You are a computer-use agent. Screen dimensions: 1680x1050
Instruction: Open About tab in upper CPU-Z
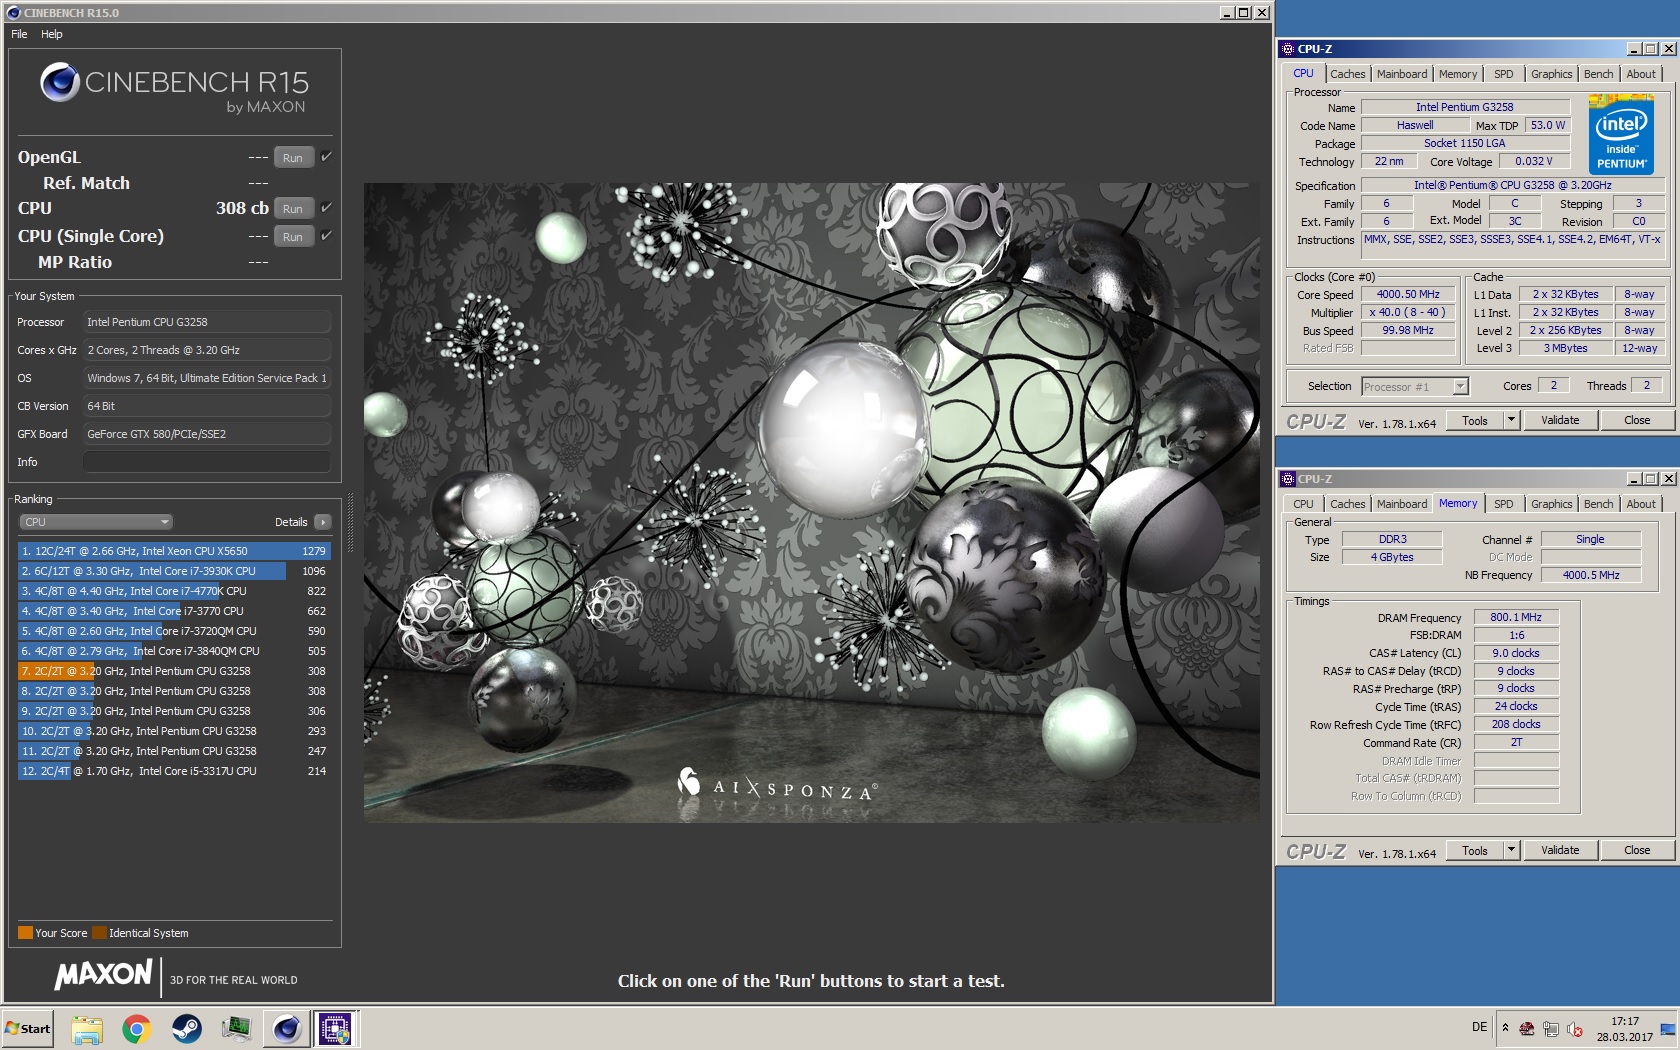tap(1640, 74)
